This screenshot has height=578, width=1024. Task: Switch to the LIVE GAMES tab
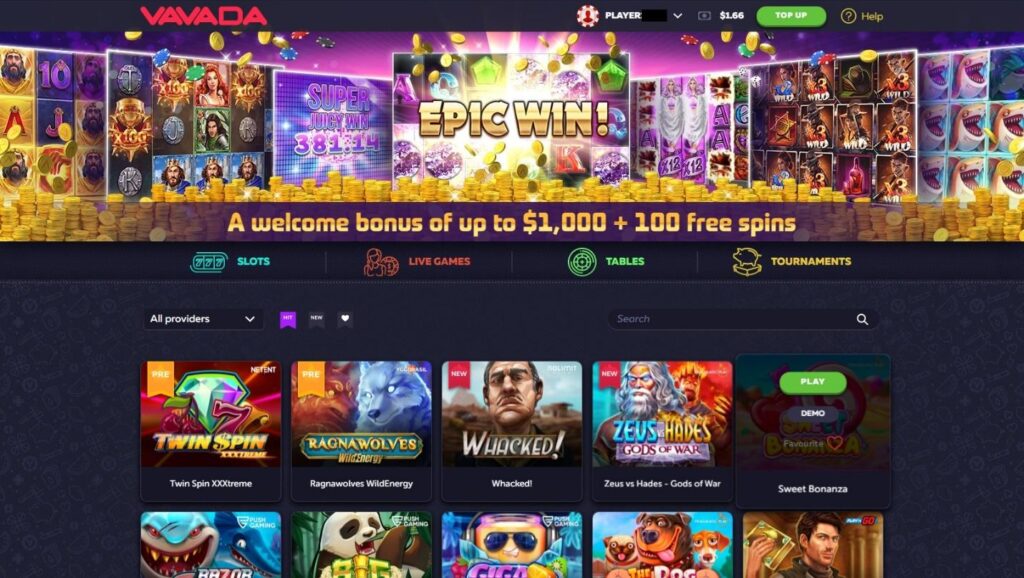click(x=439, y=261)
